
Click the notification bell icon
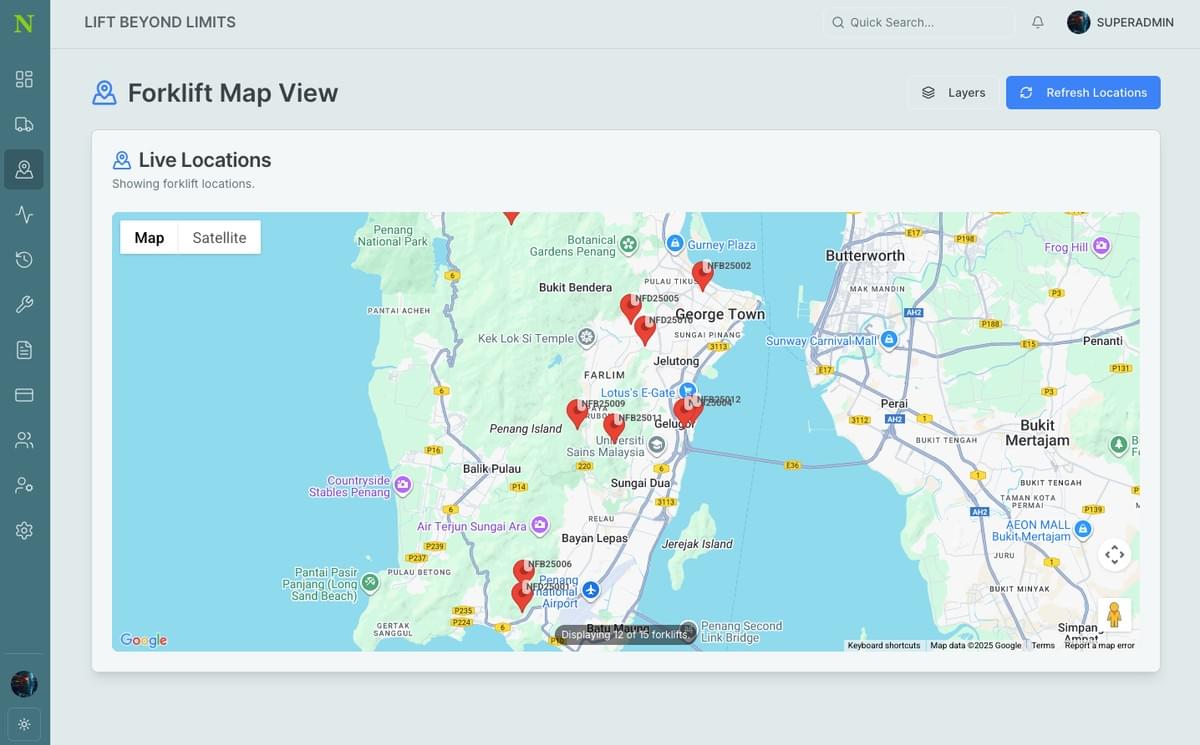pyautogui.click(x=1038, y=22)
